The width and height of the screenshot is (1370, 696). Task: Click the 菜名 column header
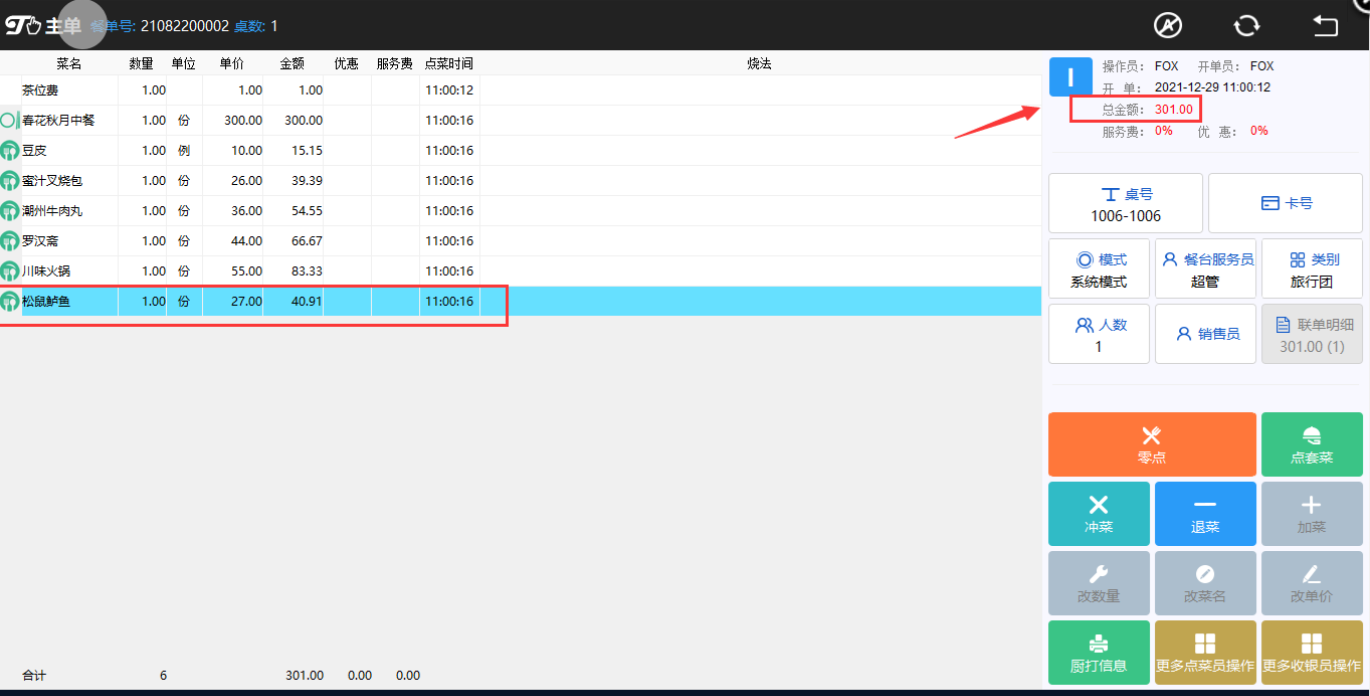point(69,64)
